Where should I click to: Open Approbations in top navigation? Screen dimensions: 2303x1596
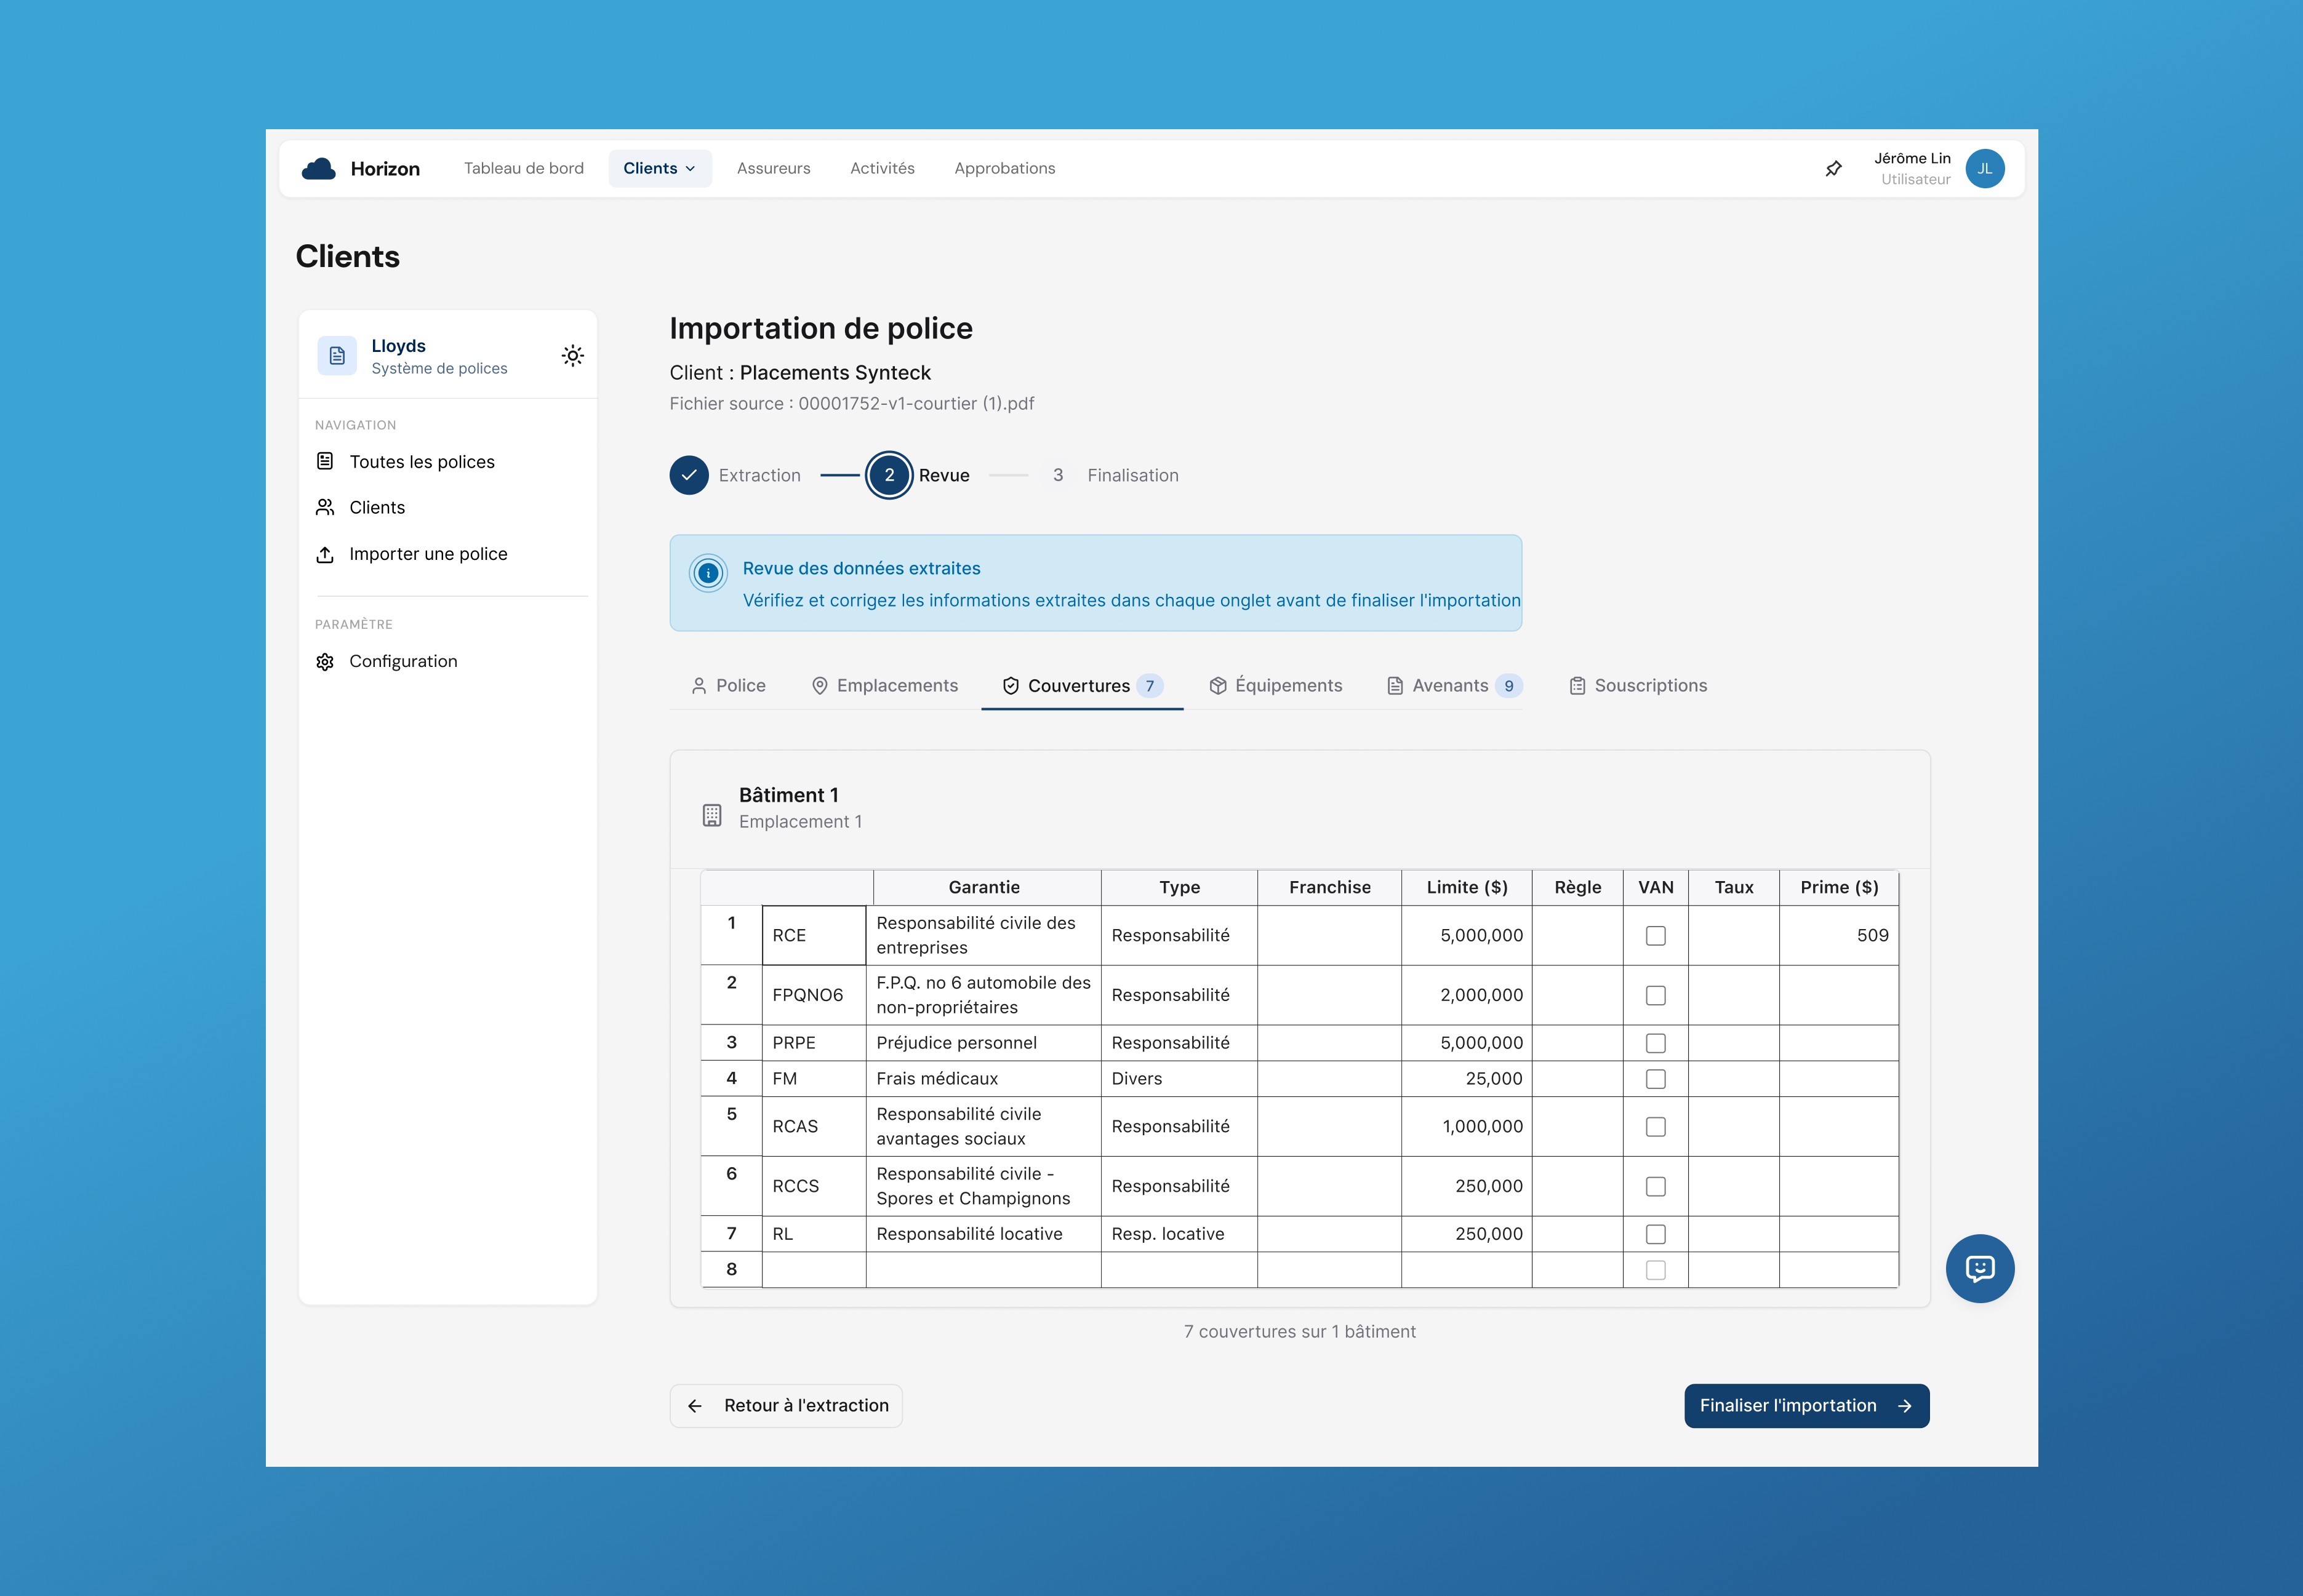pos(1004,169)
